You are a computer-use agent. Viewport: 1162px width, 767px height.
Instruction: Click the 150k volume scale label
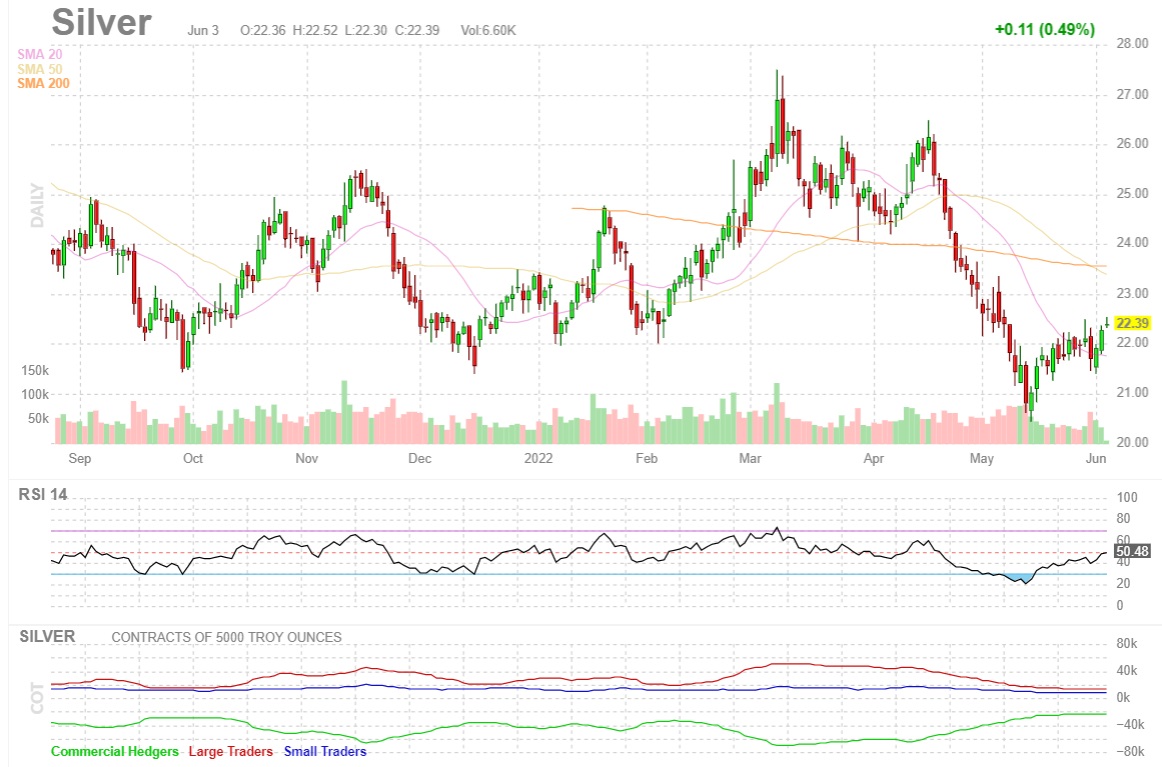pos(35,371)
